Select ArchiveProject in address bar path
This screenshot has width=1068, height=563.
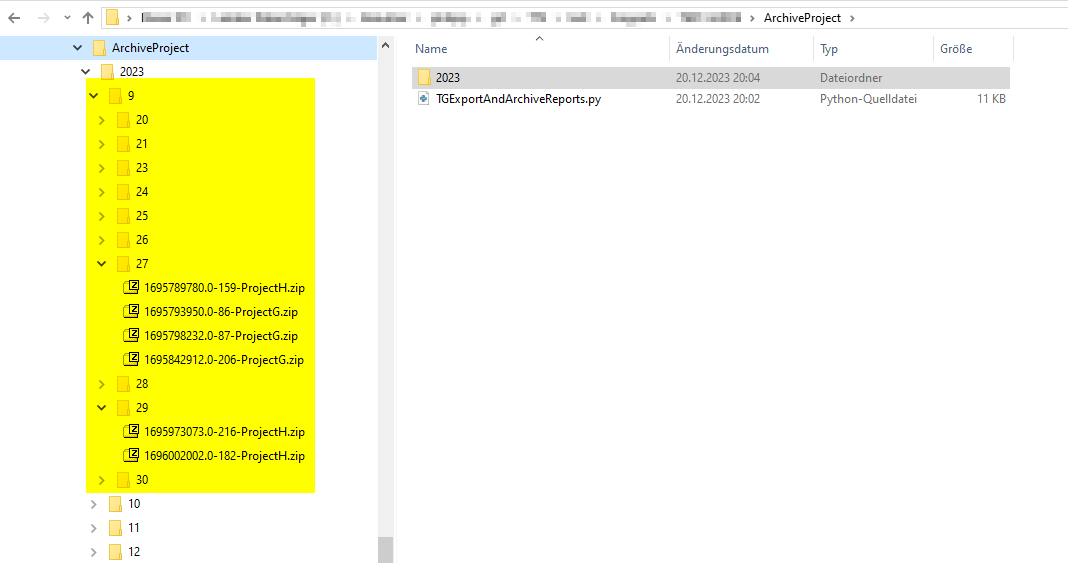(802, 18)
